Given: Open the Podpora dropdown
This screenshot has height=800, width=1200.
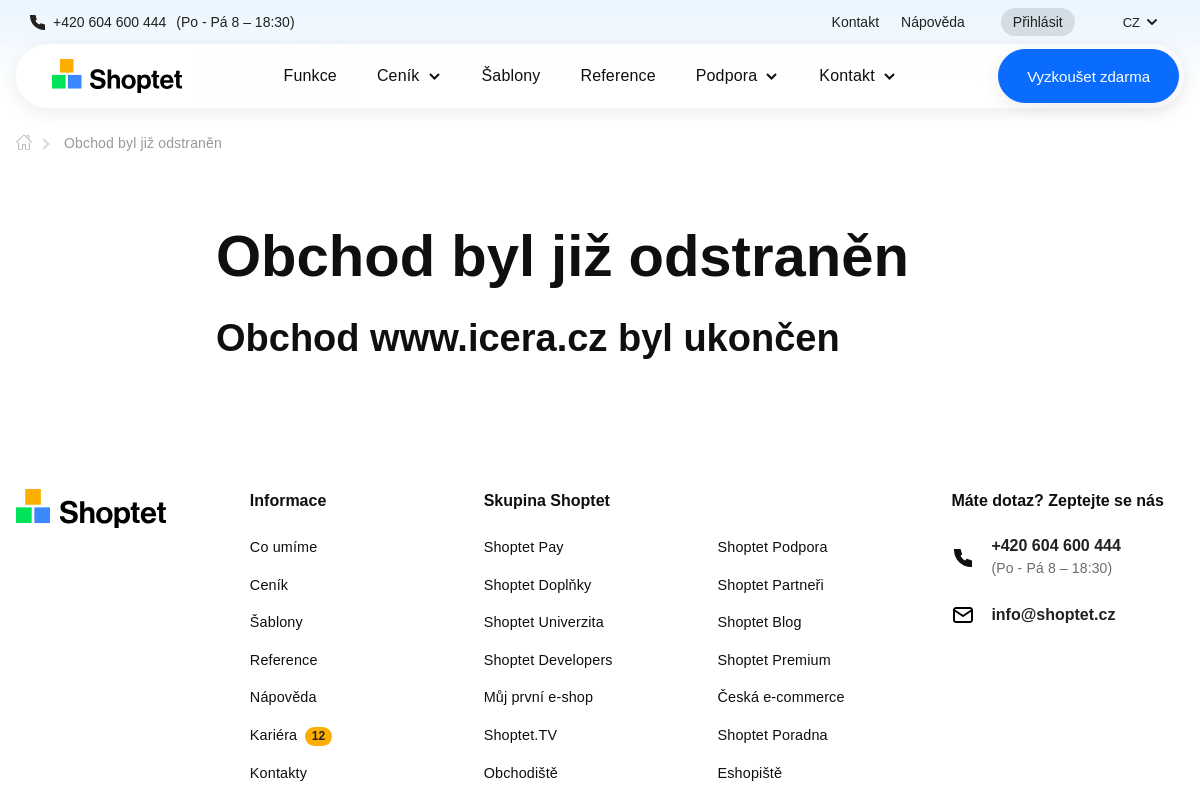Looking at the screenshot, I should tap(736, 75).
